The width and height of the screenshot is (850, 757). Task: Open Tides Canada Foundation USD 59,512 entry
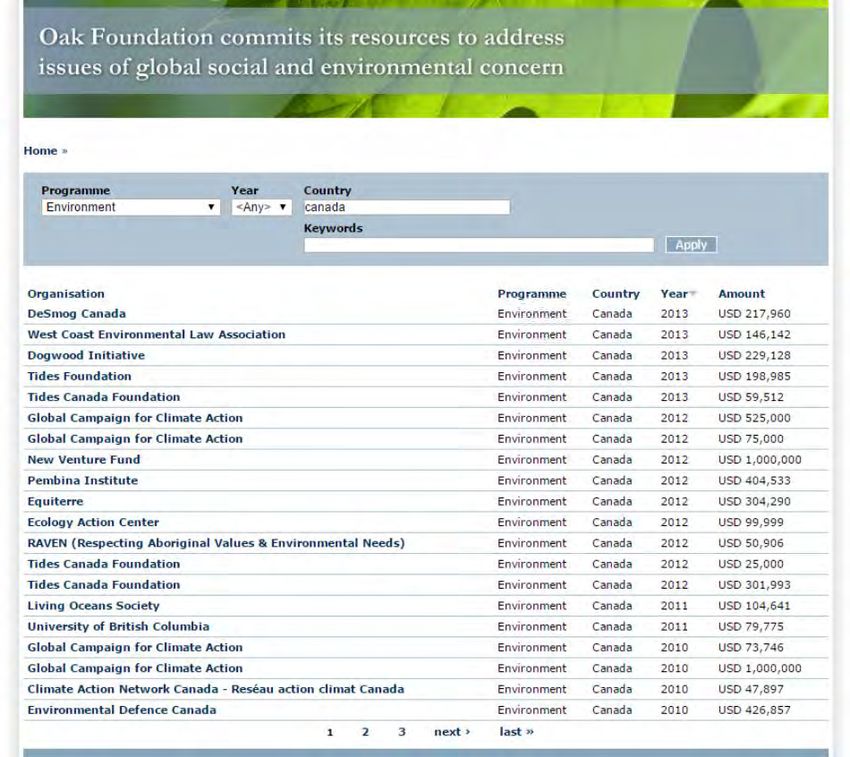(x=104, y=397)
